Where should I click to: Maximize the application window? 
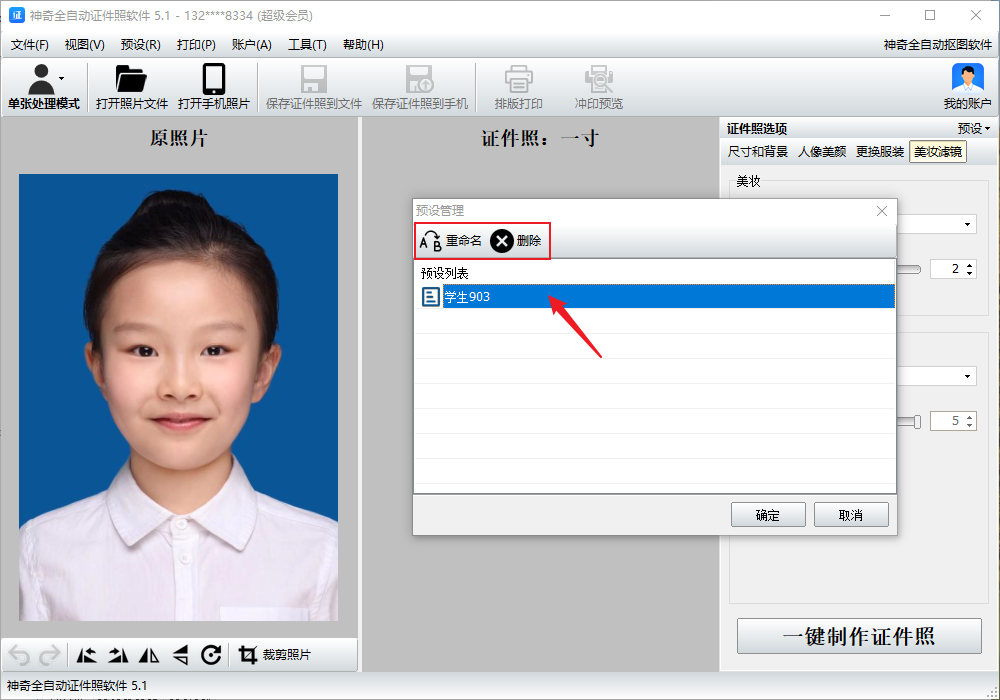(930, 15)
